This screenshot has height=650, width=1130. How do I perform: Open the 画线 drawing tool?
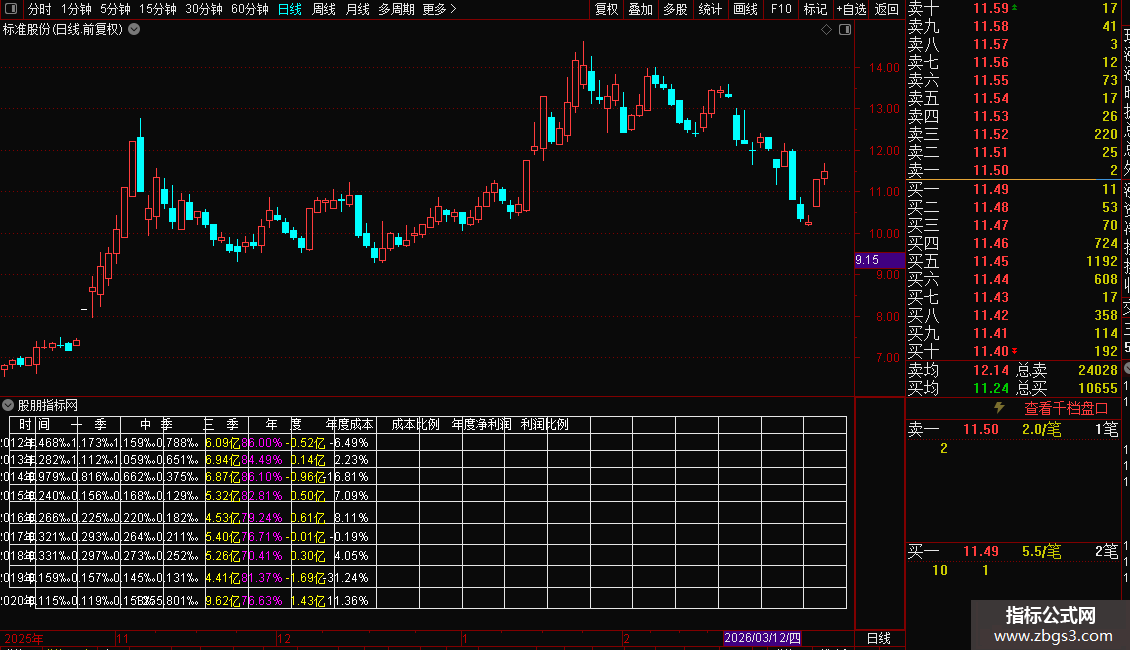(x=745, y=9)
